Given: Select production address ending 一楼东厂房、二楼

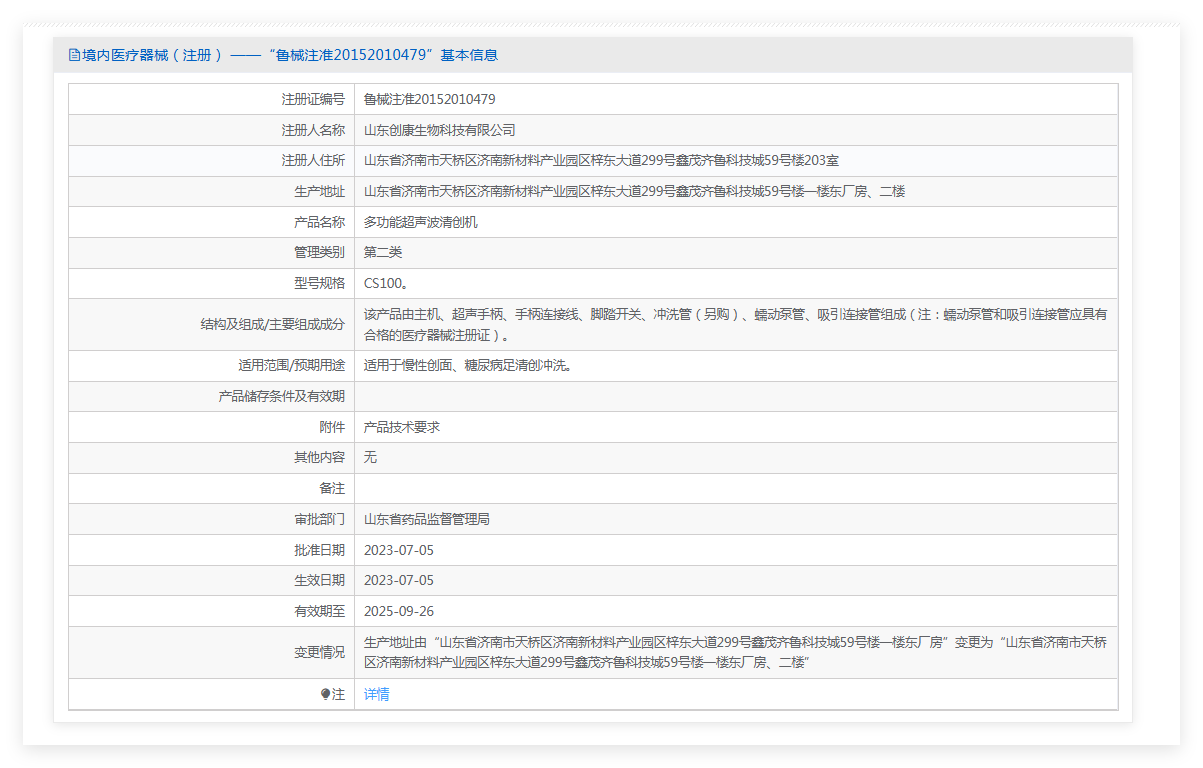Looking at the screenshot, I should 634,191.
